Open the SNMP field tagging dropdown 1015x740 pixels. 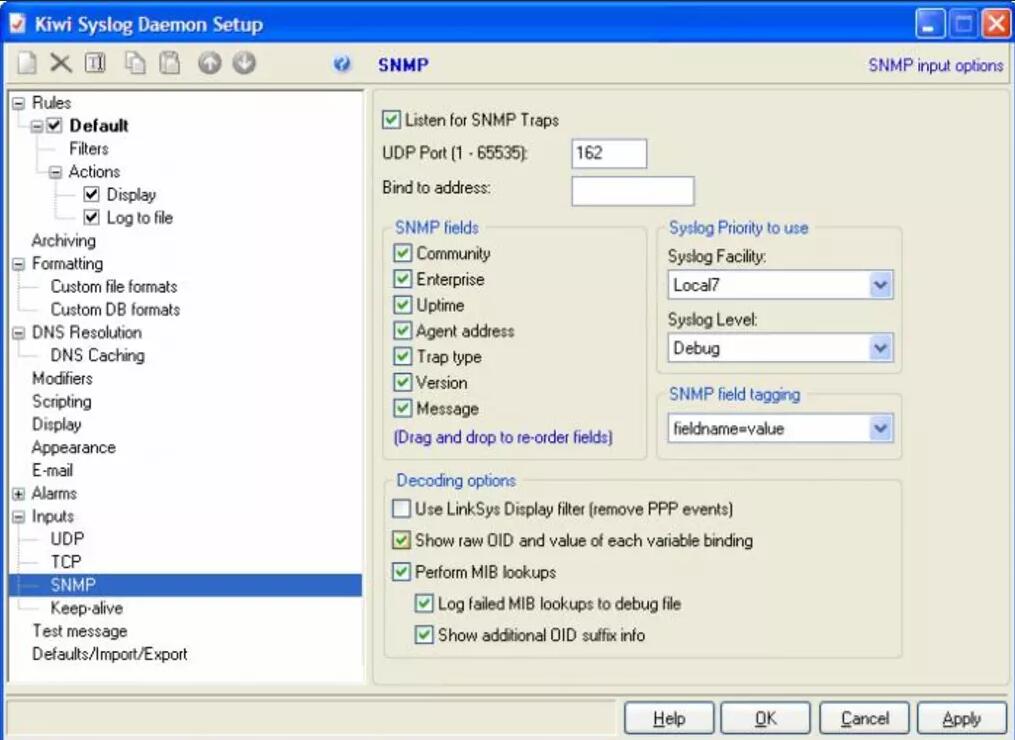coord(880,428)
